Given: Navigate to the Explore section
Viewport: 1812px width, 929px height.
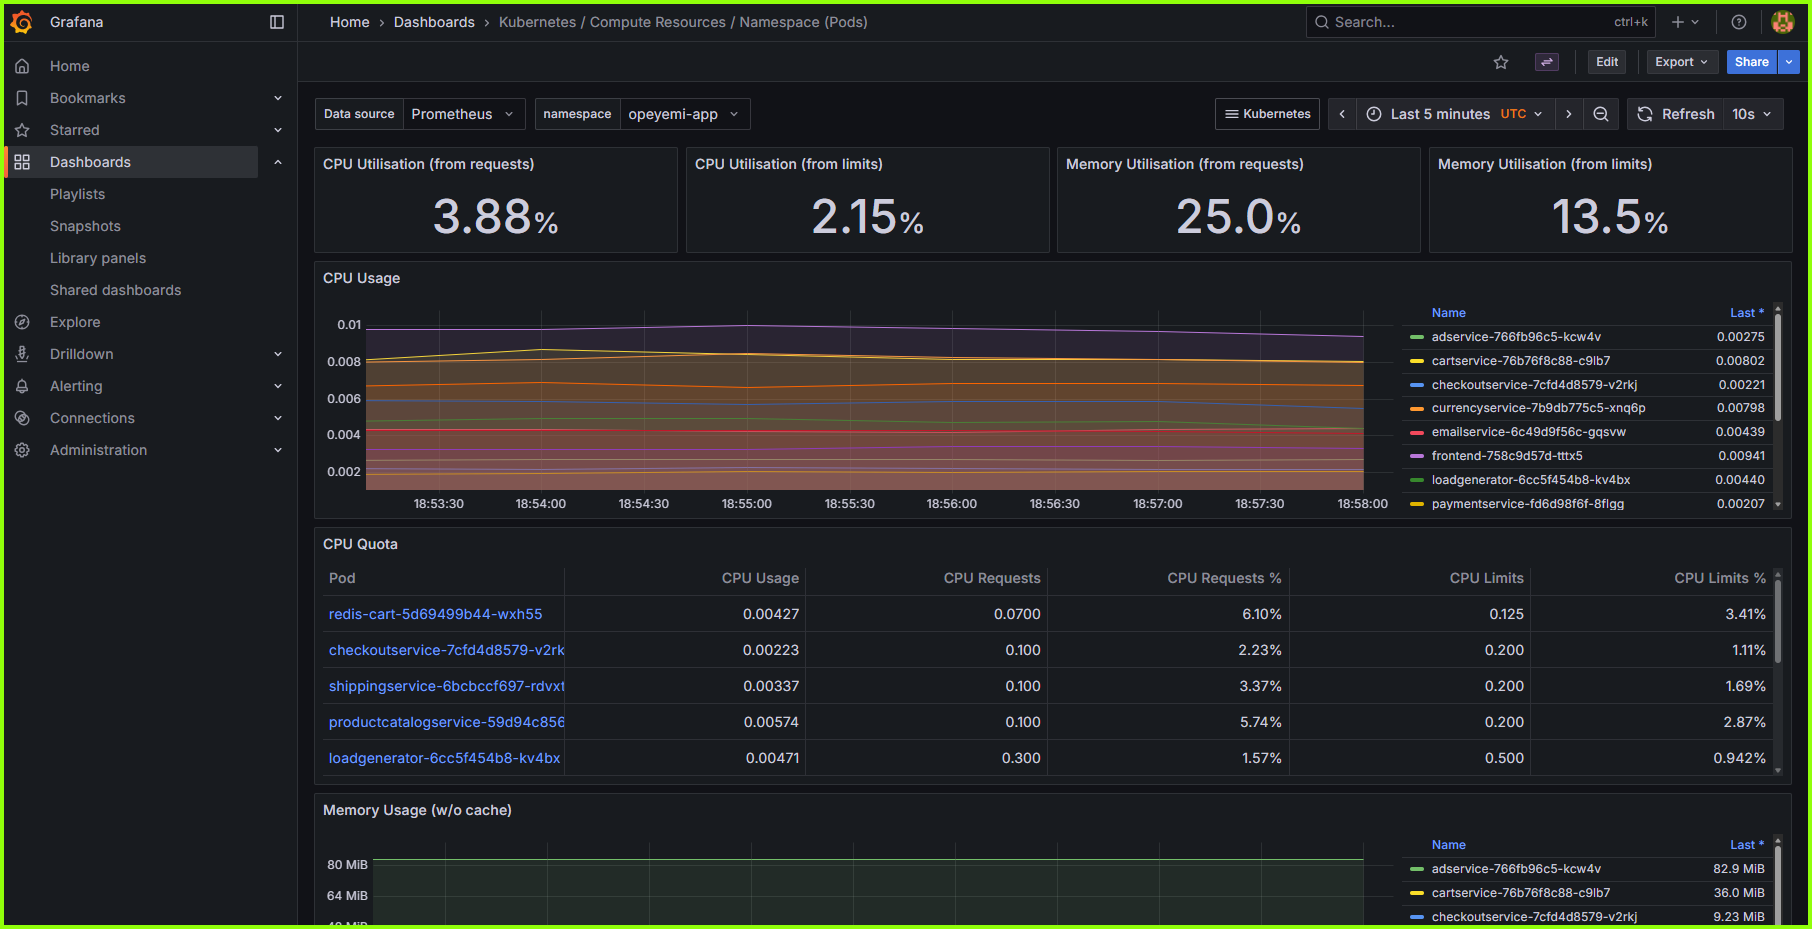Looking at the screenshot, I should pos(74,321).
